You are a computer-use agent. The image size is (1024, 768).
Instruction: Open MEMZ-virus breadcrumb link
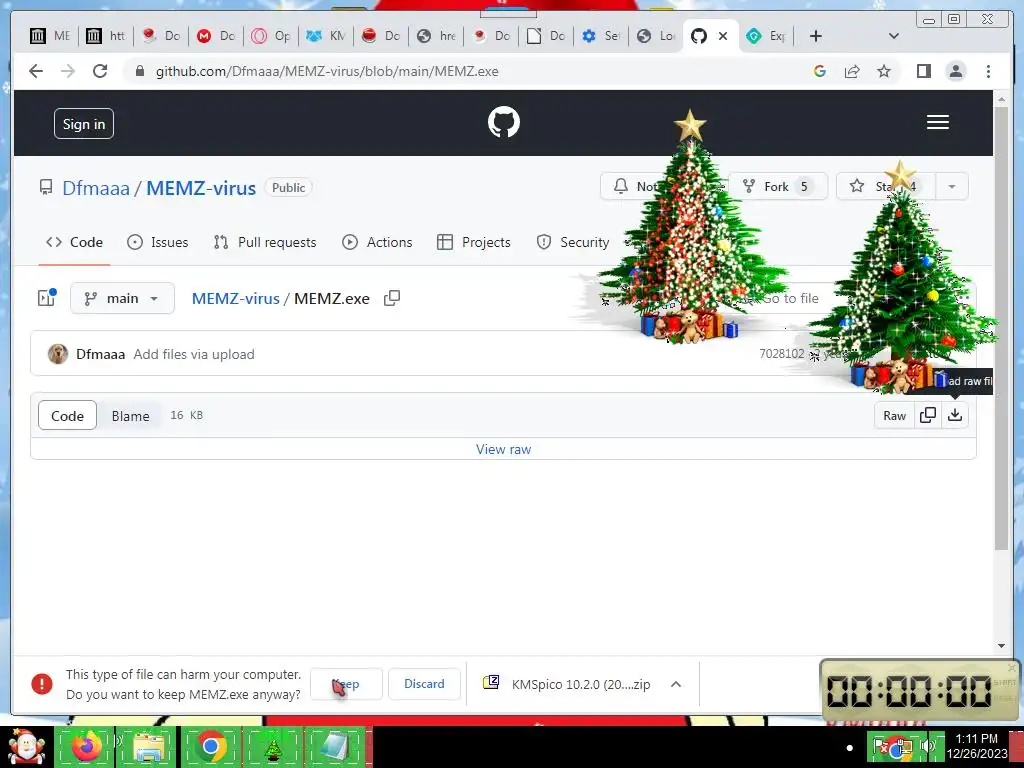(236, 298)
